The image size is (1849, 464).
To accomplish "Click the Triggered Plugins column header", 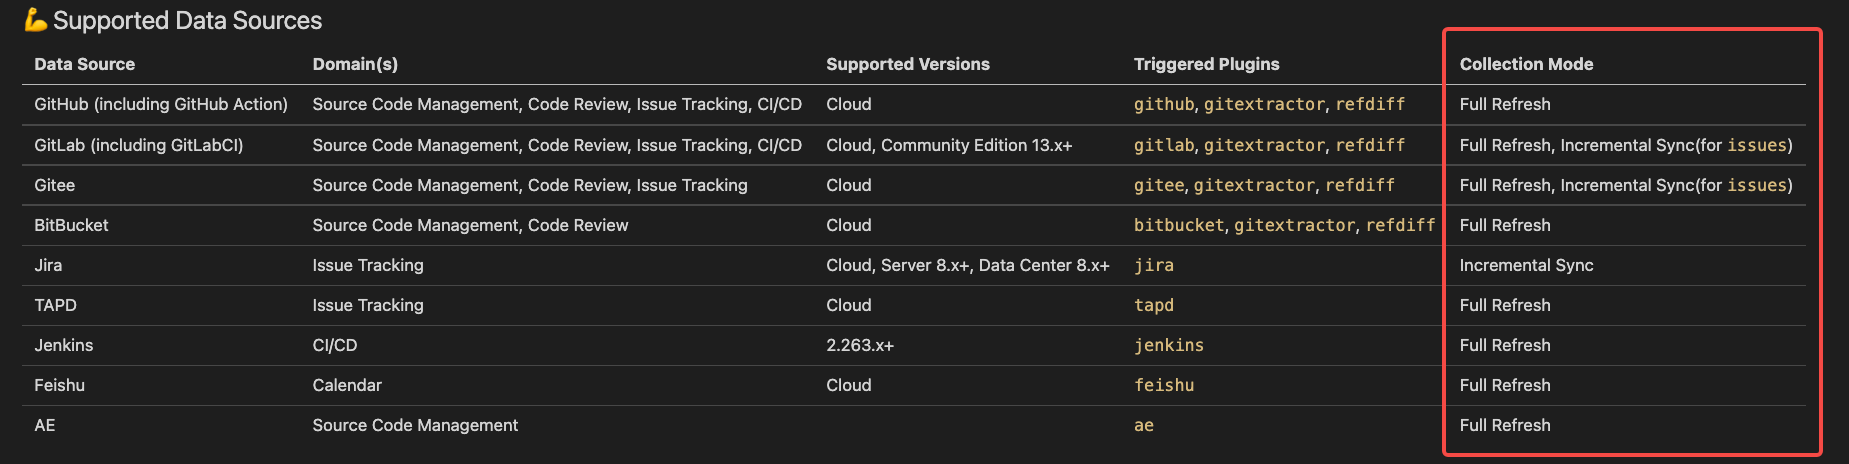I will [x=1206, y=64].
